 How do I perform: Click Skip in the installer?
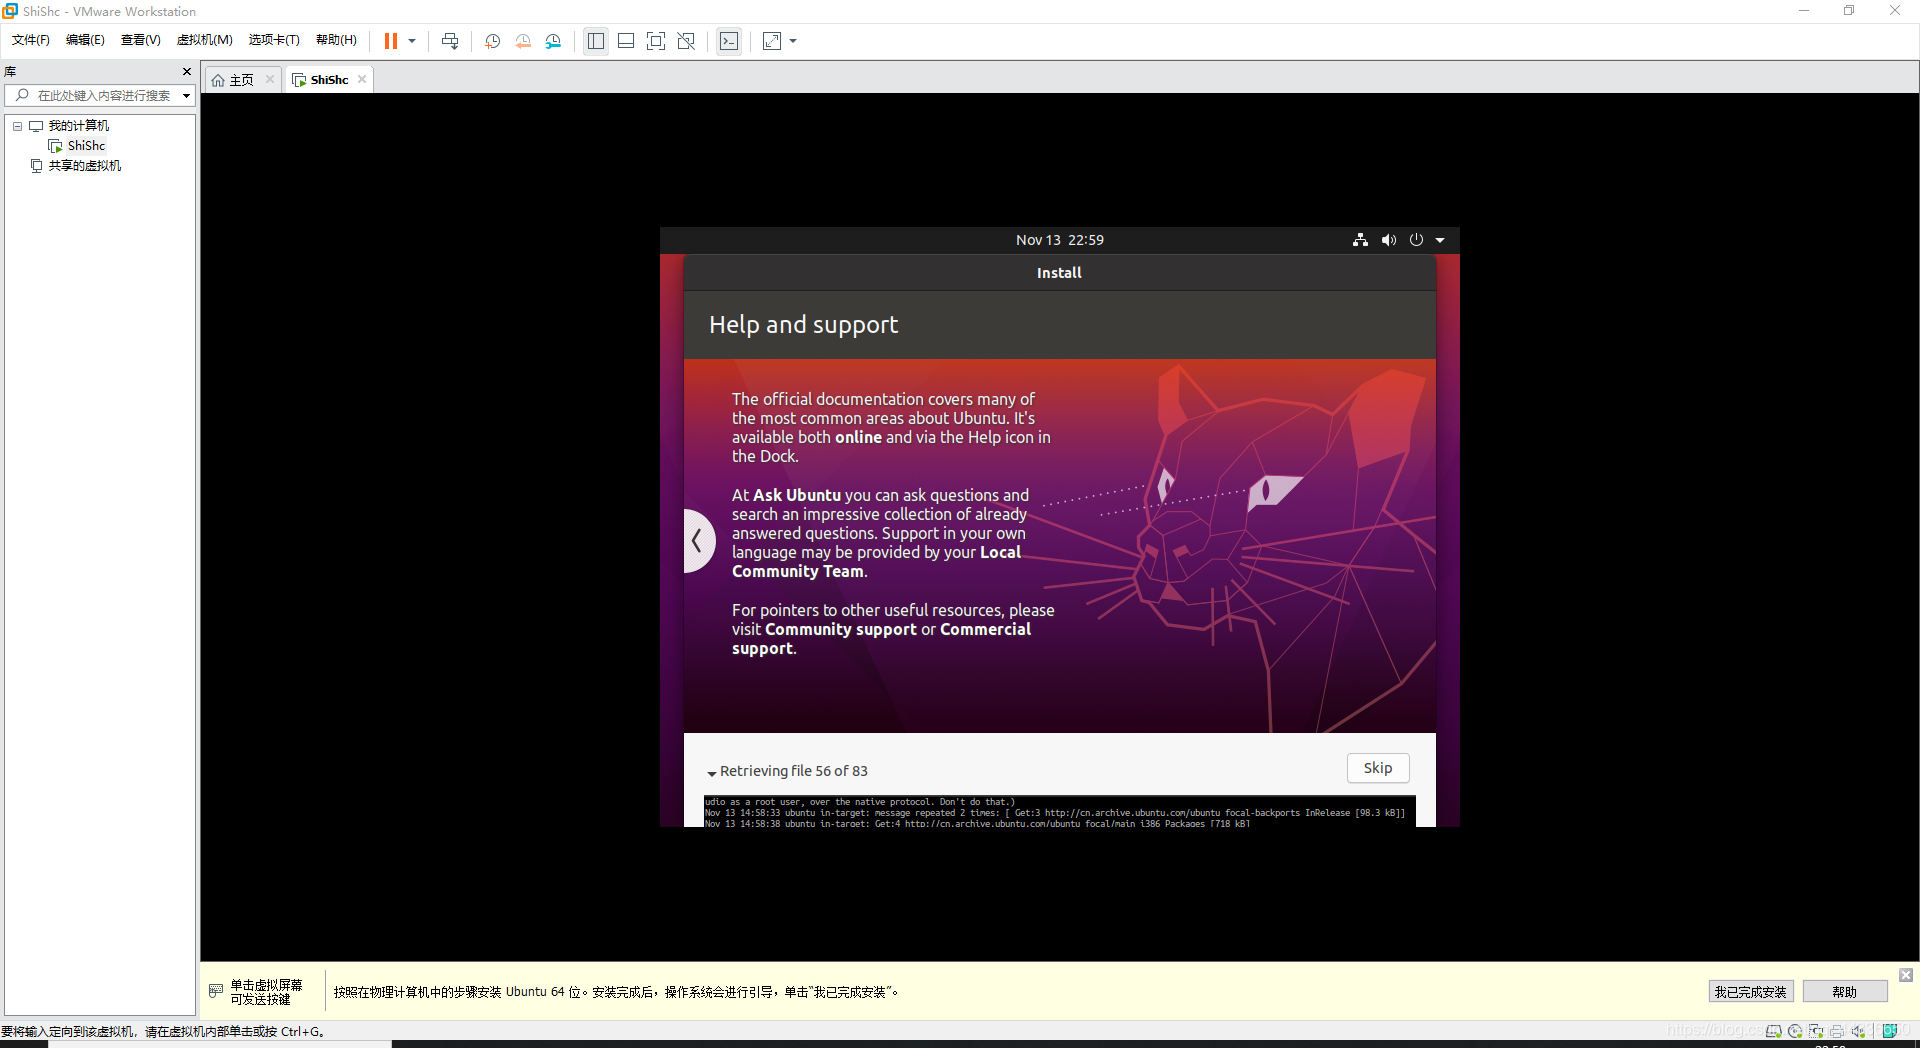click(x=1378, y=768)
